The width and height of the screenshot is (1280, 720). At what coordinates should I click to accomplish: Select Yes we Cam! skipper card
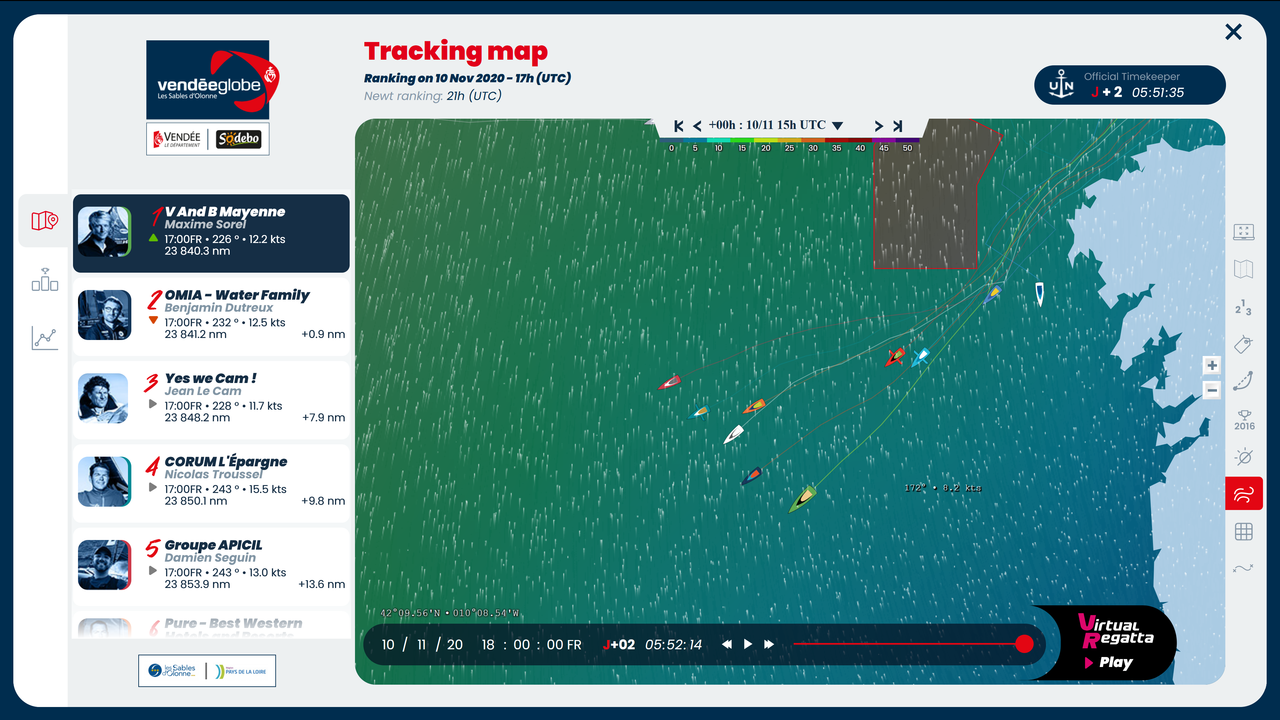click(211, 399)
